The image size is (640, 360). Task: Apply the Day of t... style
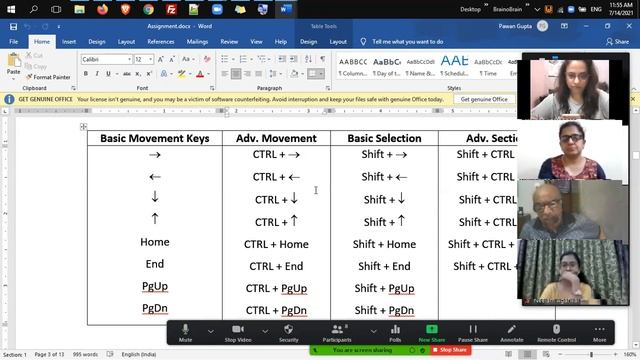point(386,67)
